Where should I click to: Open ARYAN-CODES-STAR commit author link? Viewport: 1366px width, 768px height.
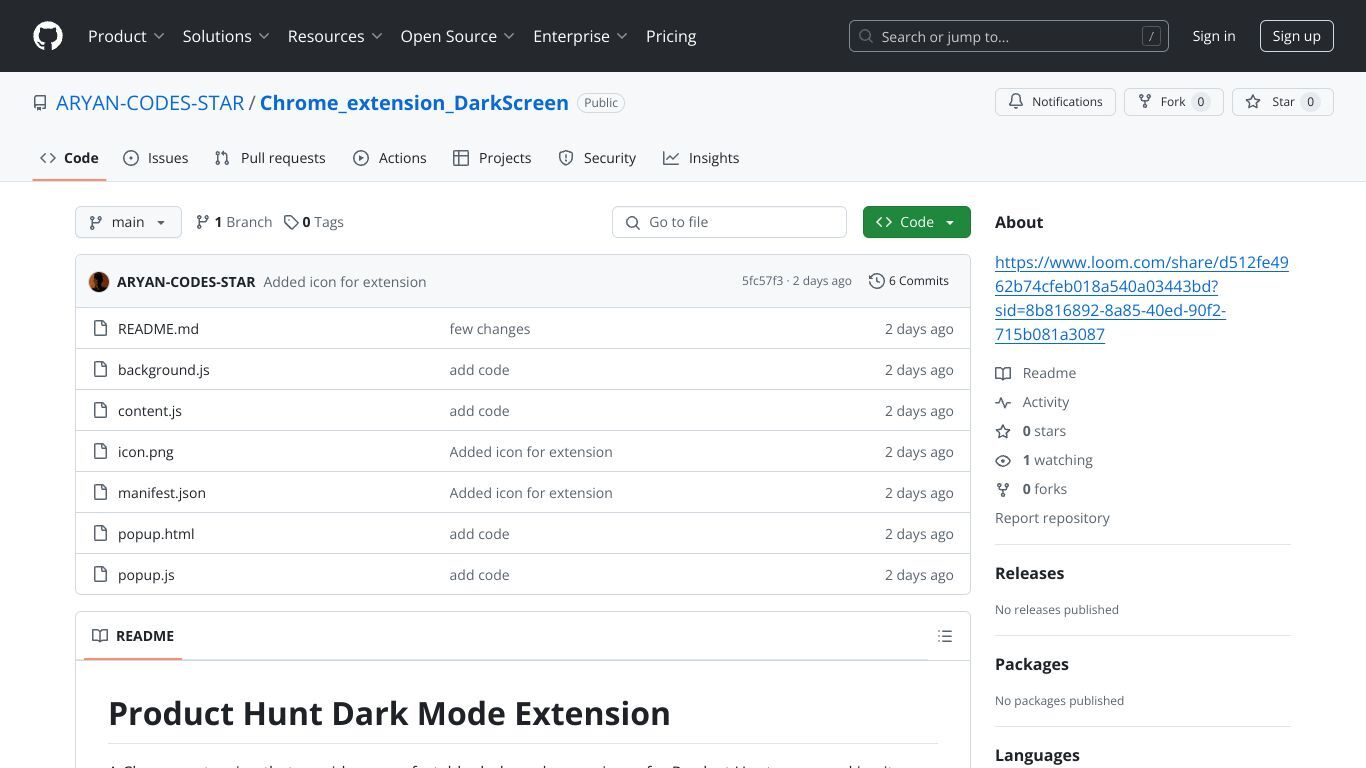tap(186, 282)
